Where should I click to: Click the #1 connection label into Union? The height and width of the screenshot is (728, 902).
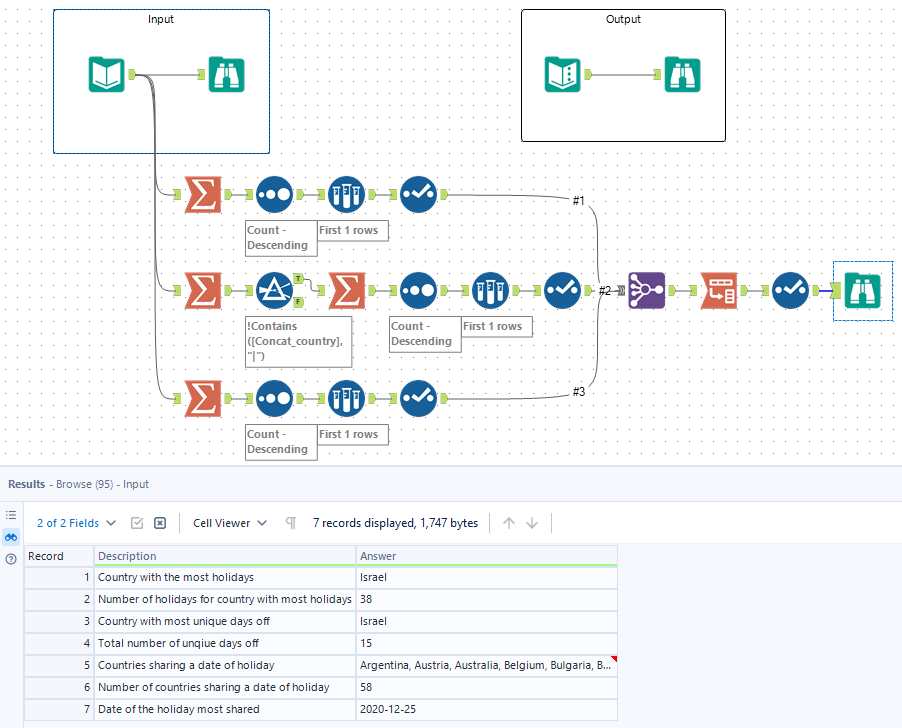[578, 200]
